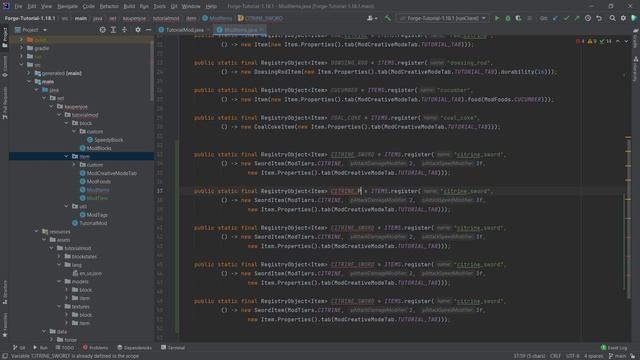Image resolution: width=640 pixels, height=360 pixels.
Task: Open IDE settings gear in the top toolbar
Action: [623, 18]
